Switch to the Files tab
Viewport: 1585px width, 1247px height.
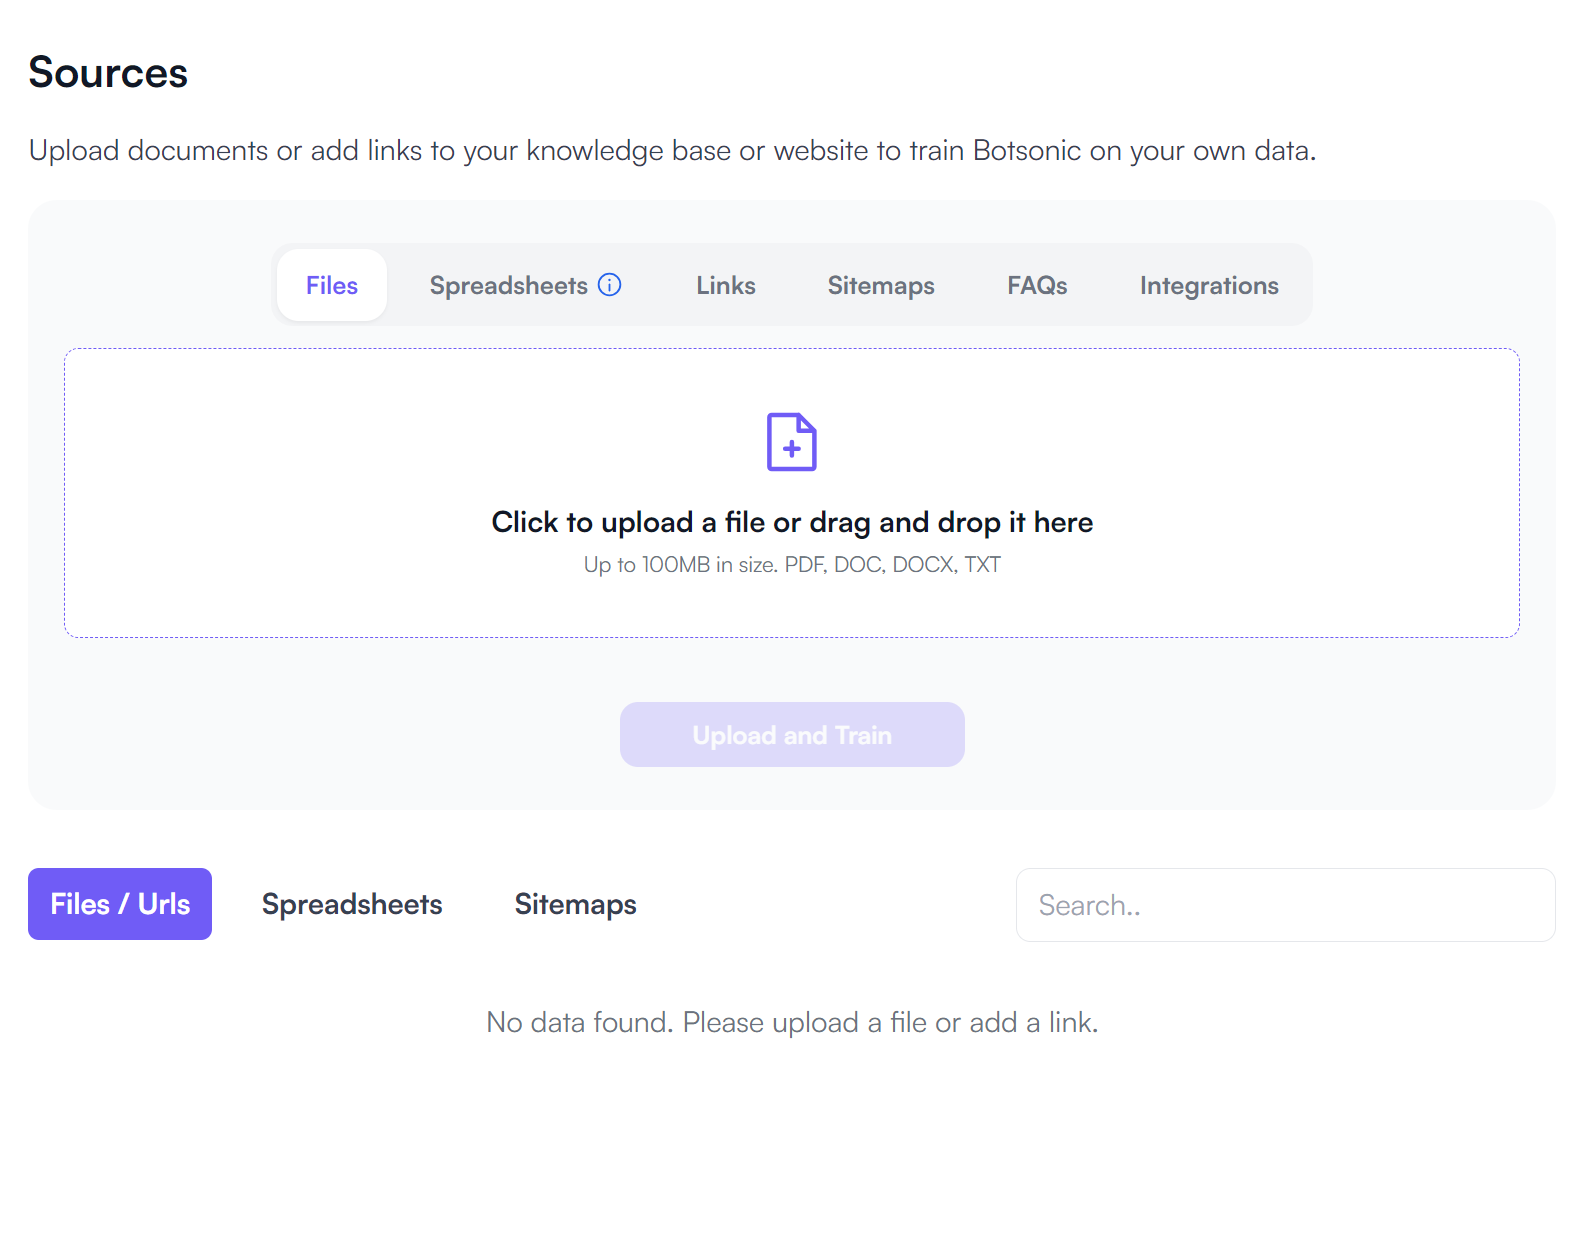(x=331, y=285)
